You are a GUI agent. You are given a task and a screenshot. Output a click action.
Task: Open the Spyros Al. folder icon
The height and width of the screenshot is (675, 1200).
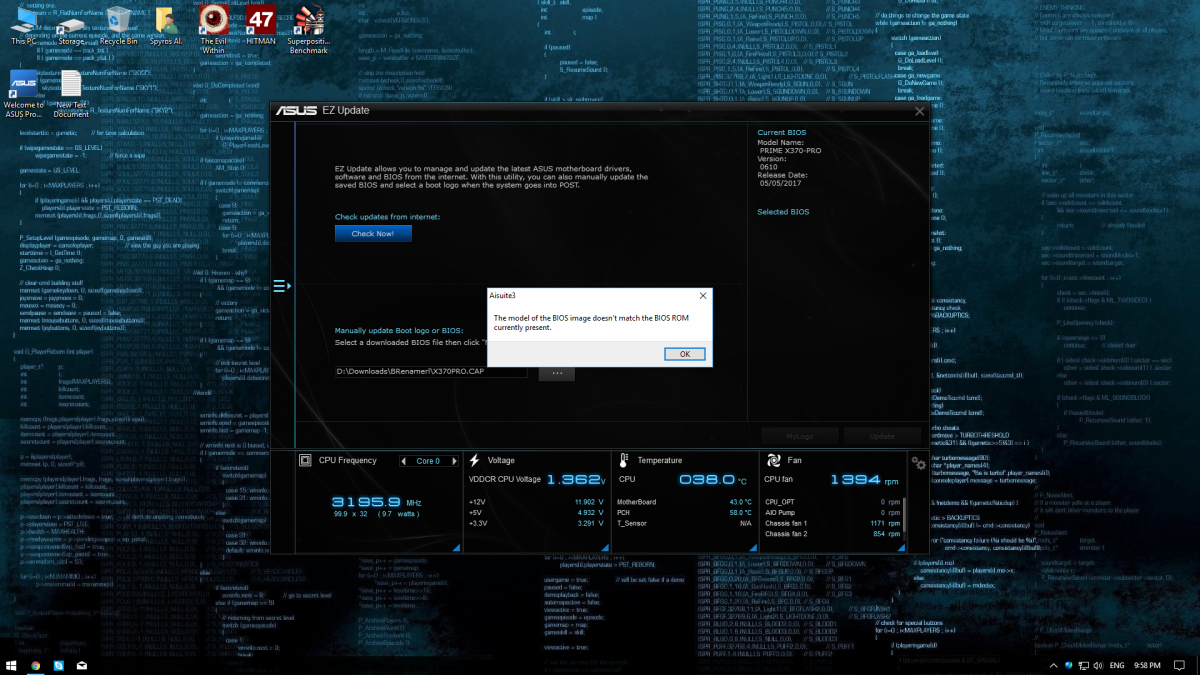(x=166, y=25)
